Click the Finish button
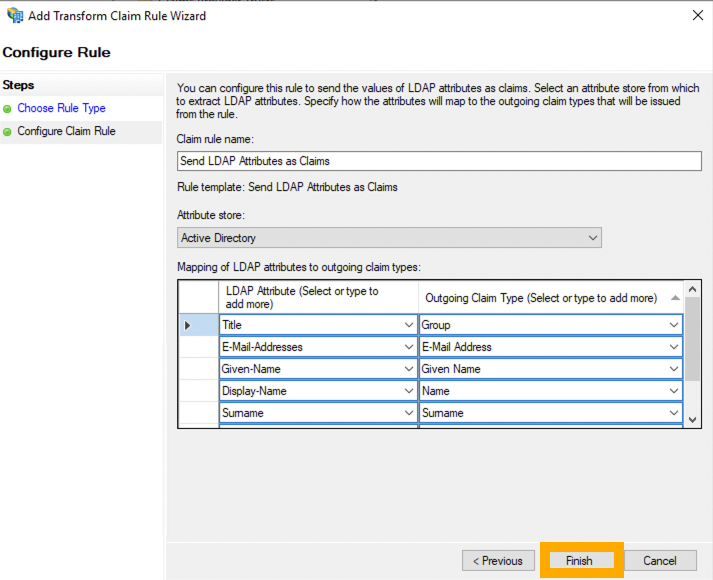This screenshot has height=580, width=713. 579,561
